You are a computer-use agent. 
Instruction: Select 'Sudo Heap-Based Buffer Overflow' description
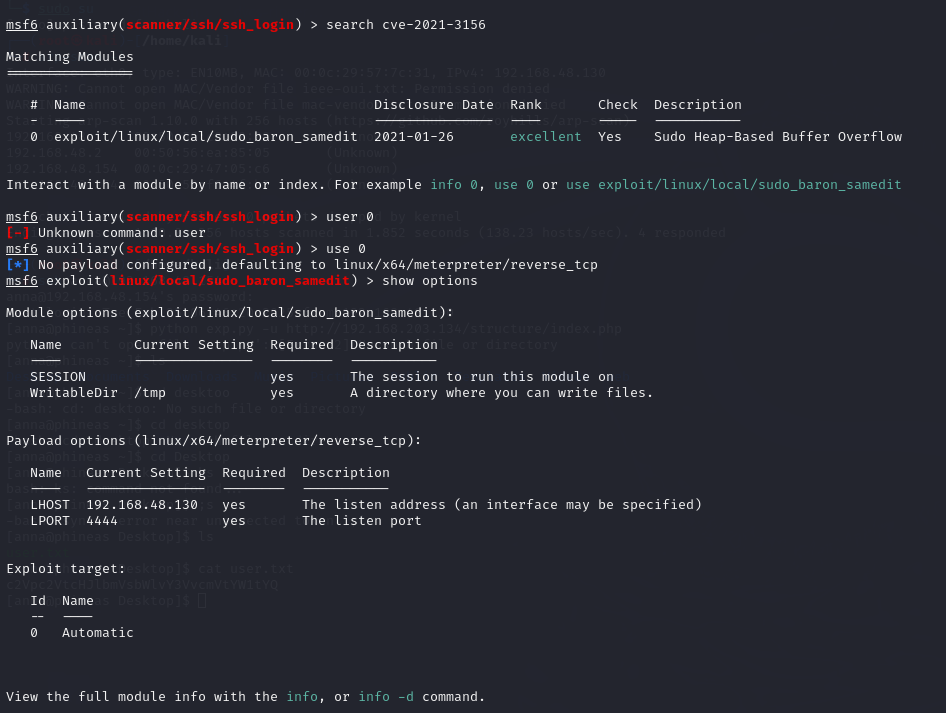click(778, 137)
